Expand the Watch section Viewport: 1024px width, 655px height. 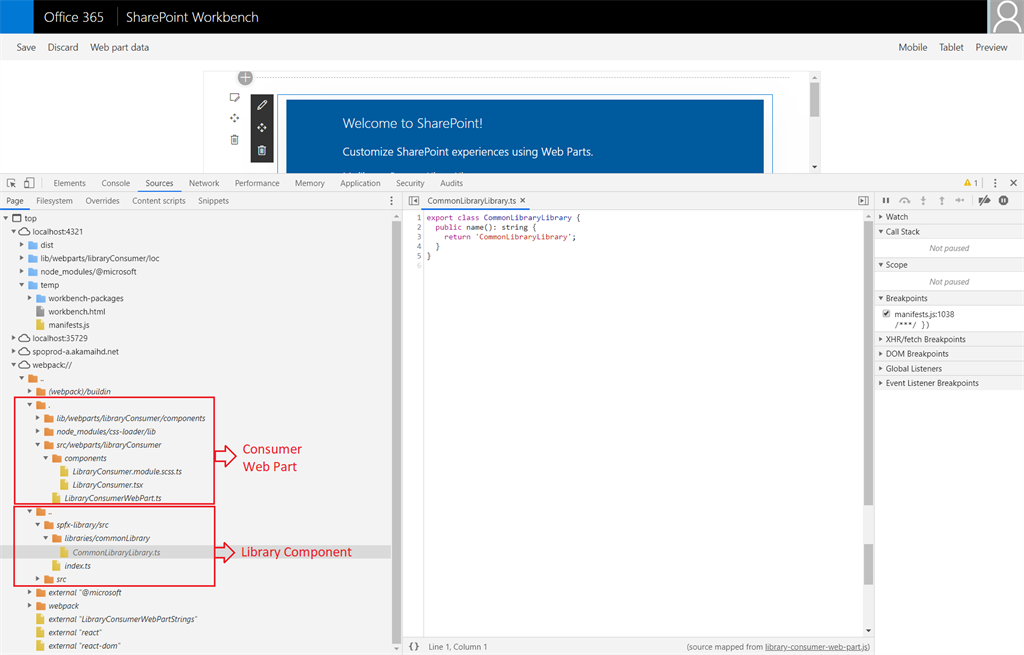pos(897,217)
